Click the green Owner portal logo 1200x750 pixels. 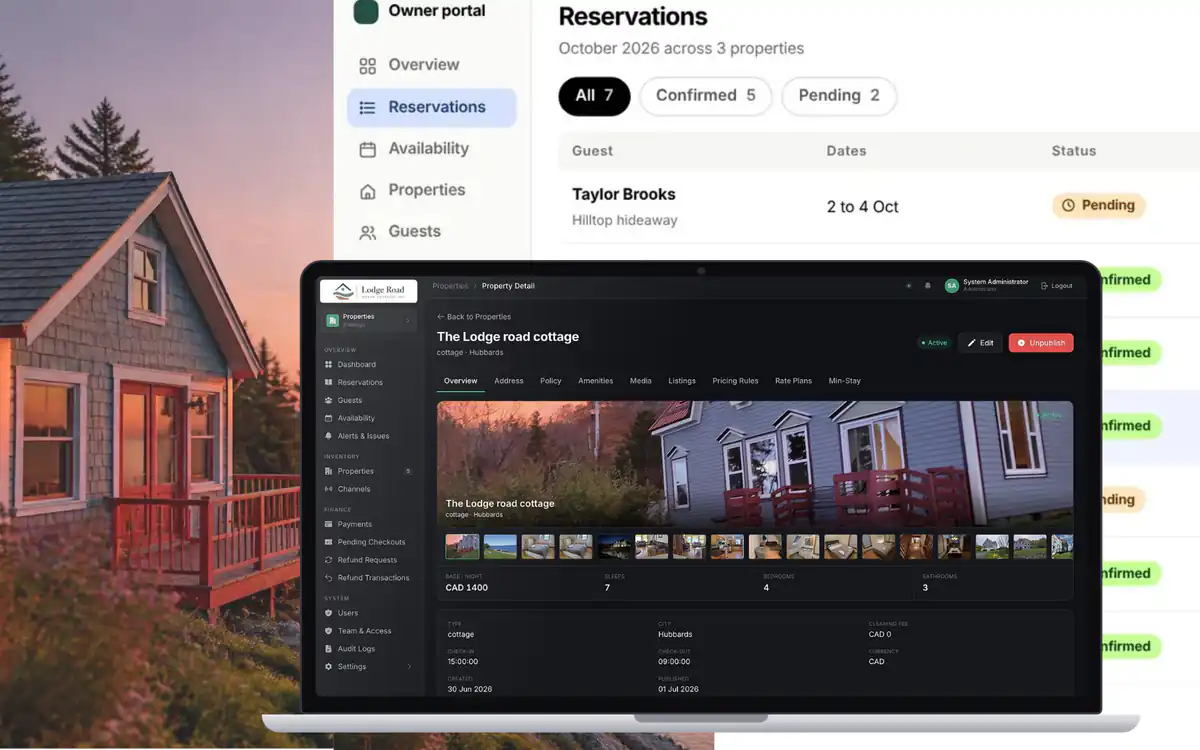[x=366, y=12]
